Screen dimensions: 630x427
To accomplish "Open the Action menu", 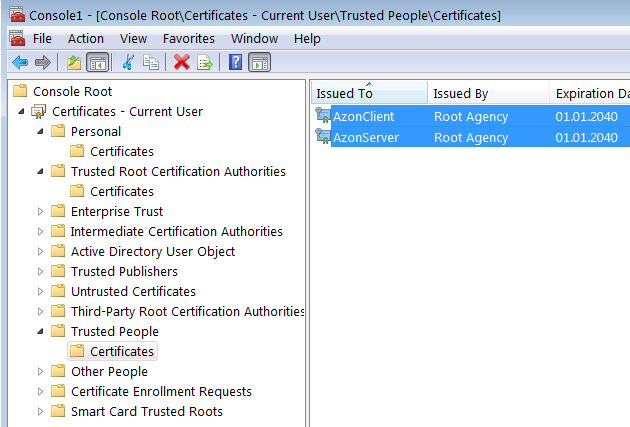I will [85, 38].
